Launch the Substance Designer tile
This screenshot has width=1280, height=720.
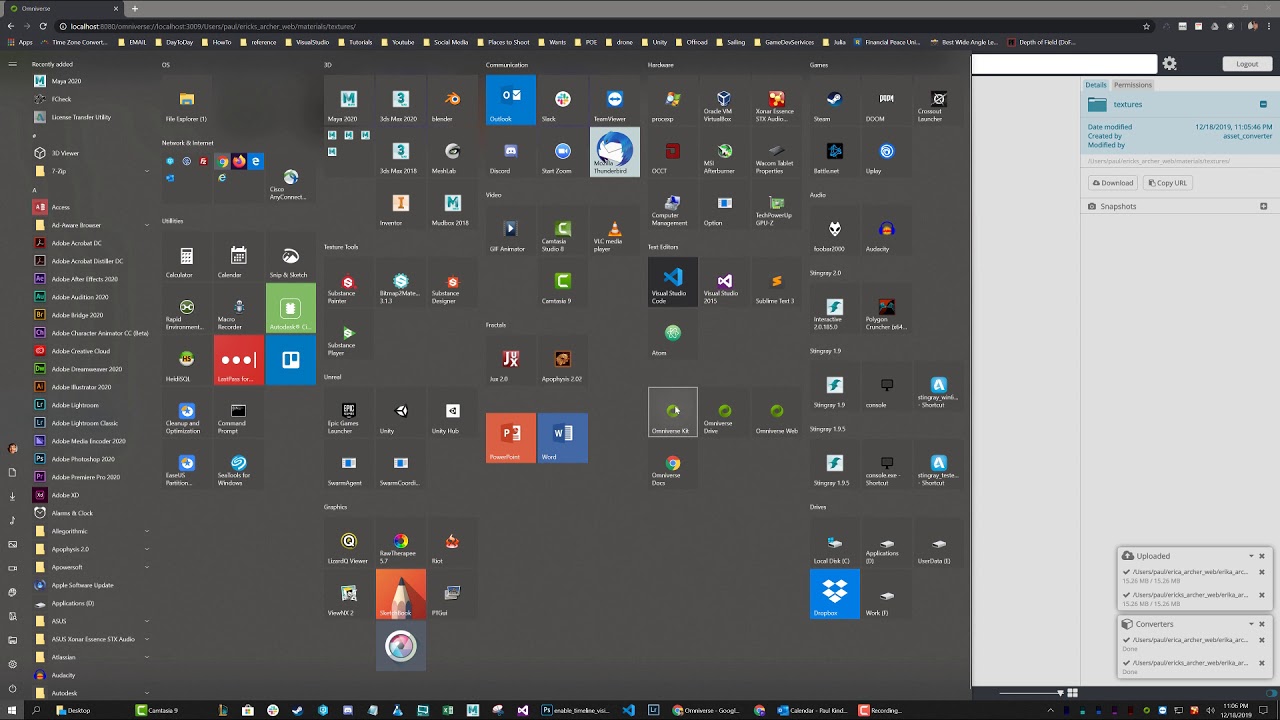click(452, 282)
